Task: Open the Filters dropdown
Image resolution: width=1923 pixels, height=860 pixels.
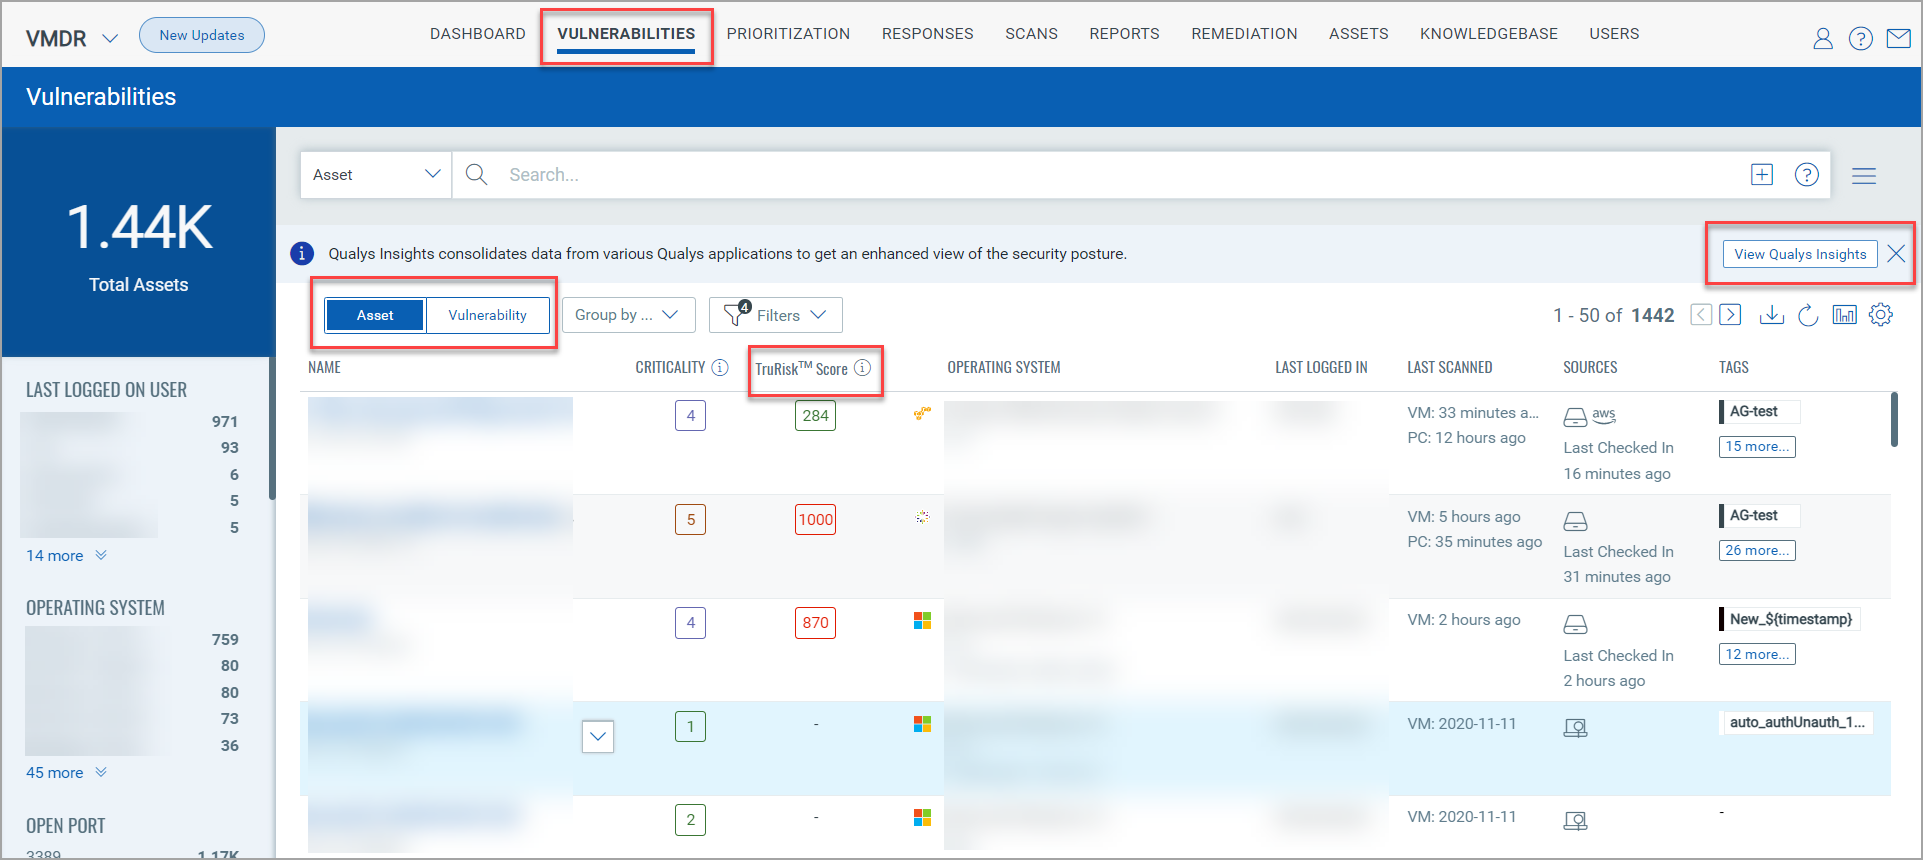Action: [776, 315]
